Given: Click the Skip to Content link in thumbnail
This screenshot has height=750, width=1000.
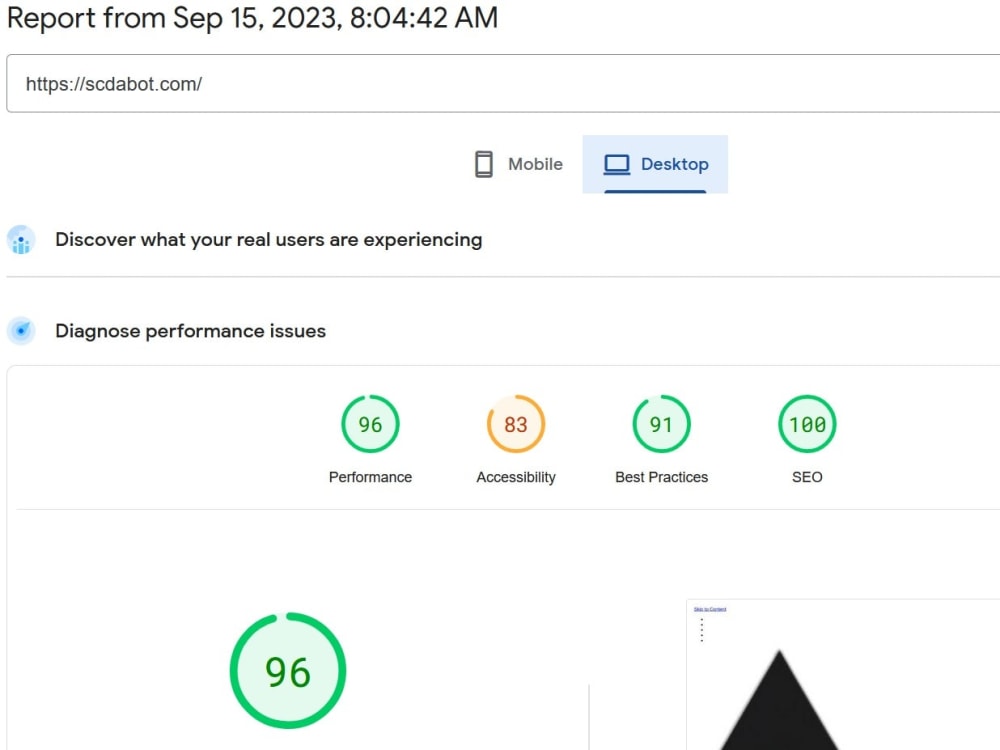Looking at the screenshot, I should [x=710, y=609].
